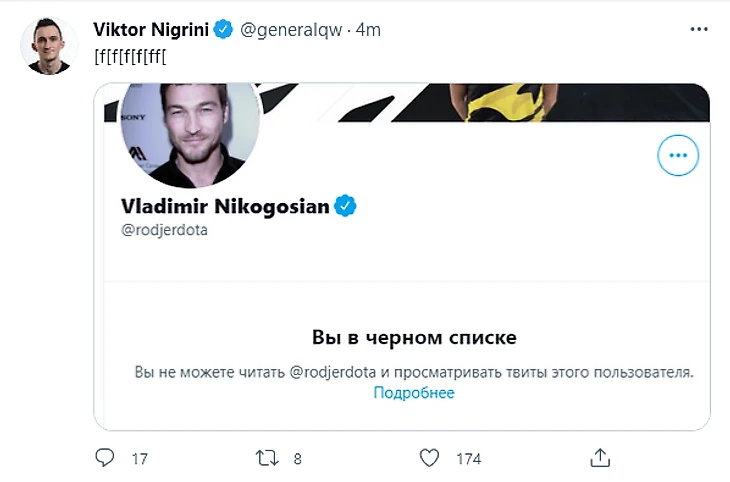This screenshot has width=730, height=482.
Task: Open the circled three-dot profile options button
Action: coord(678,156)
